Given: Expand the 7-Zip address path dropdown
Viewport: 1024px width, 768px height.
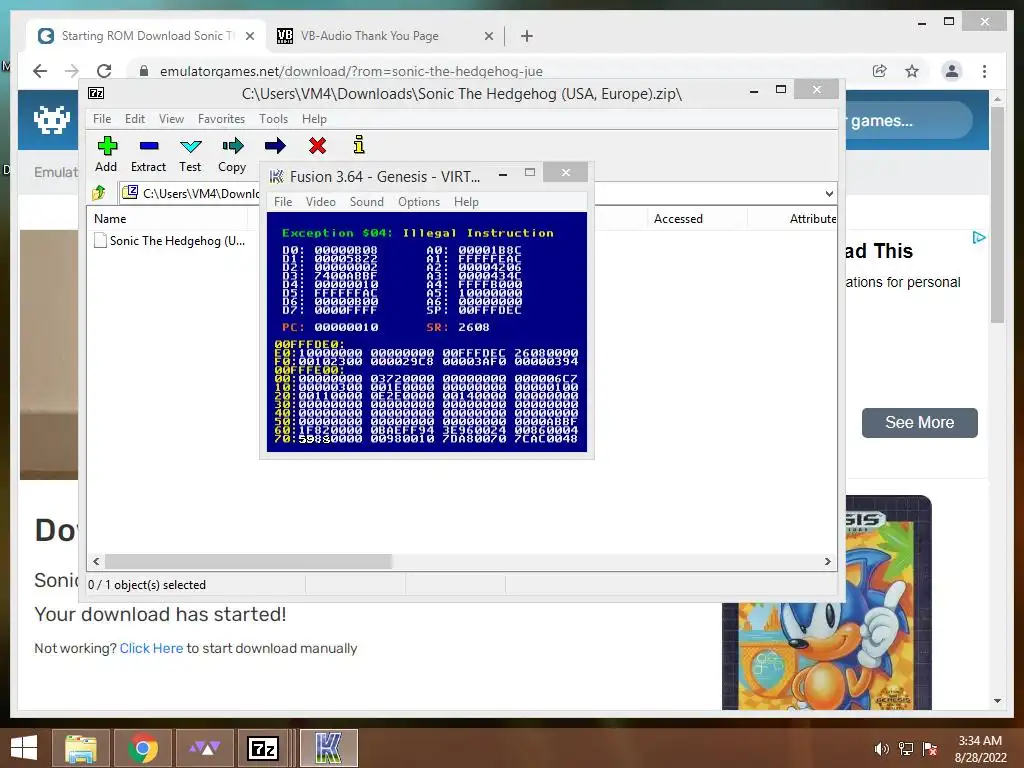Looking at the screenshot, I should 829,193.
